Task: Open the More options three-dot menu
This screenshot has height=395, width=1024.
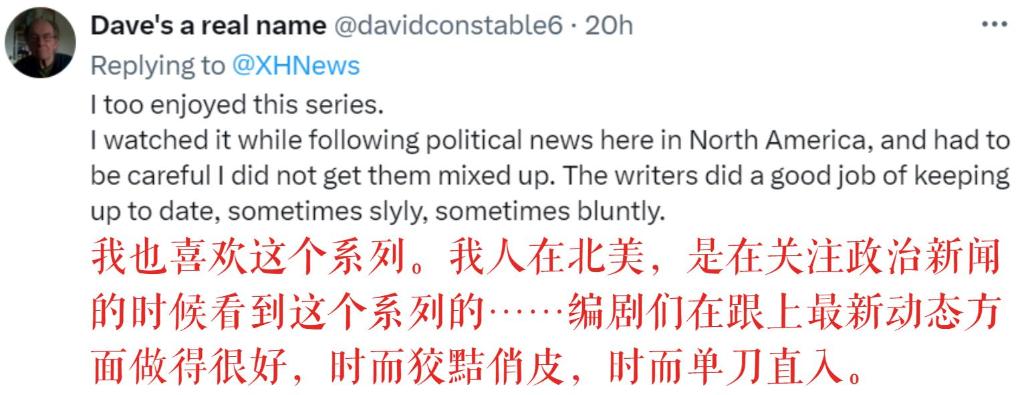Action: tap(994, 24)
